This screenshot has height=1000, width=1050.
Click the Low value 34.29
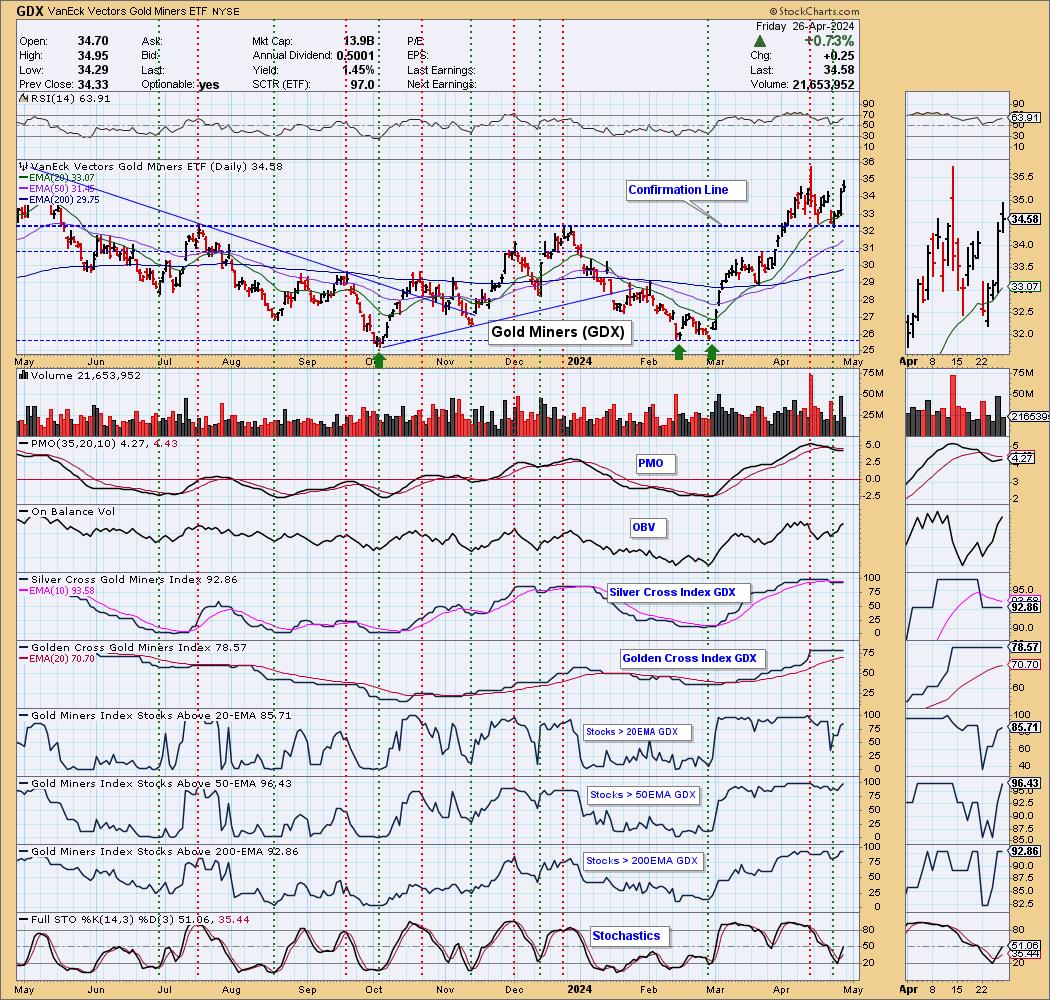tap(93, 70)
